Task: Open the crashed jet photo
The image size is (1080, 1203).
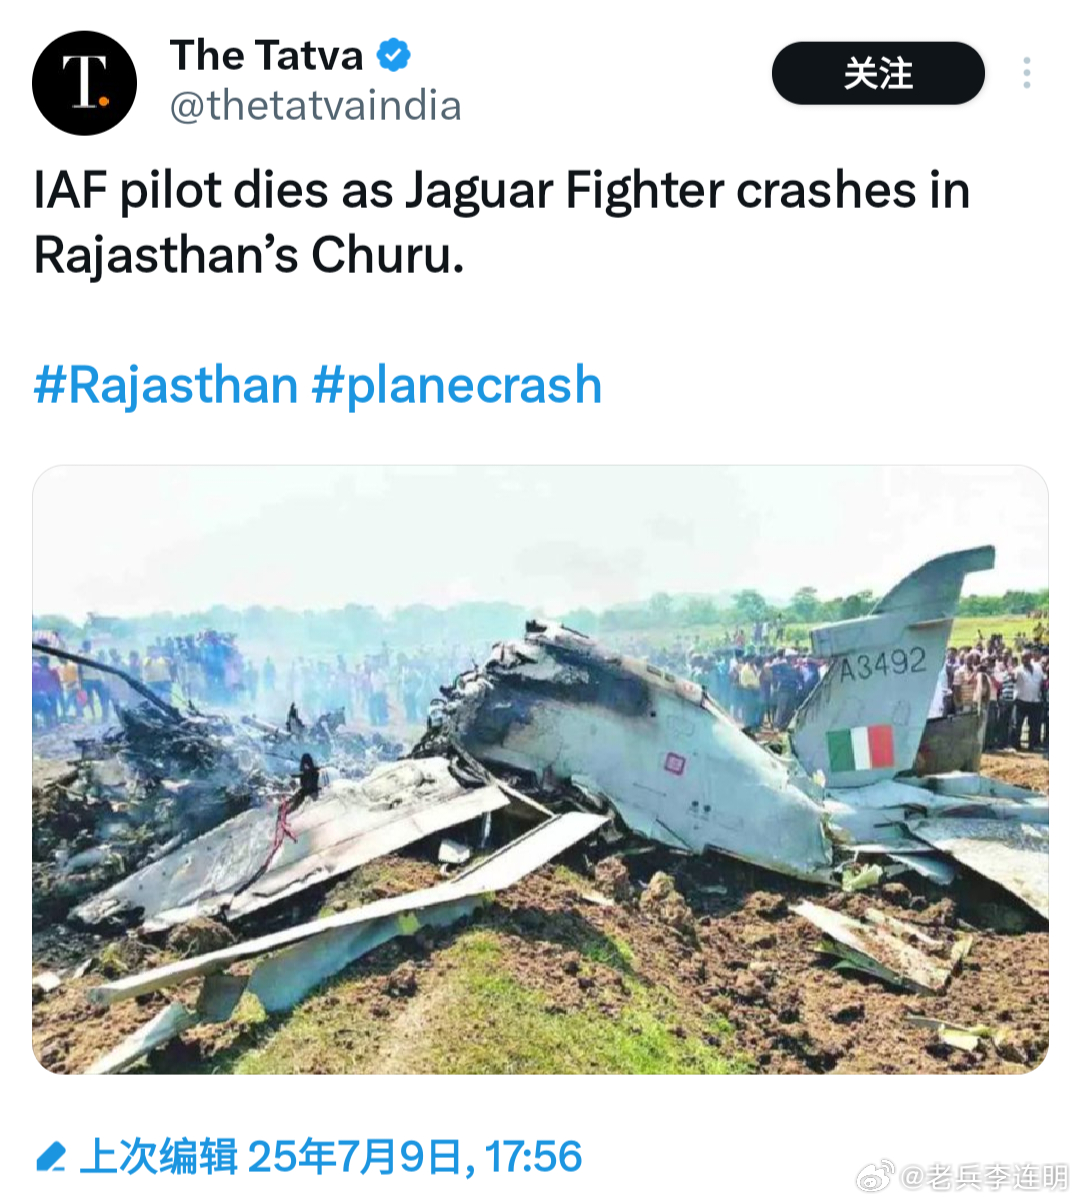Action: click(540, 770)
